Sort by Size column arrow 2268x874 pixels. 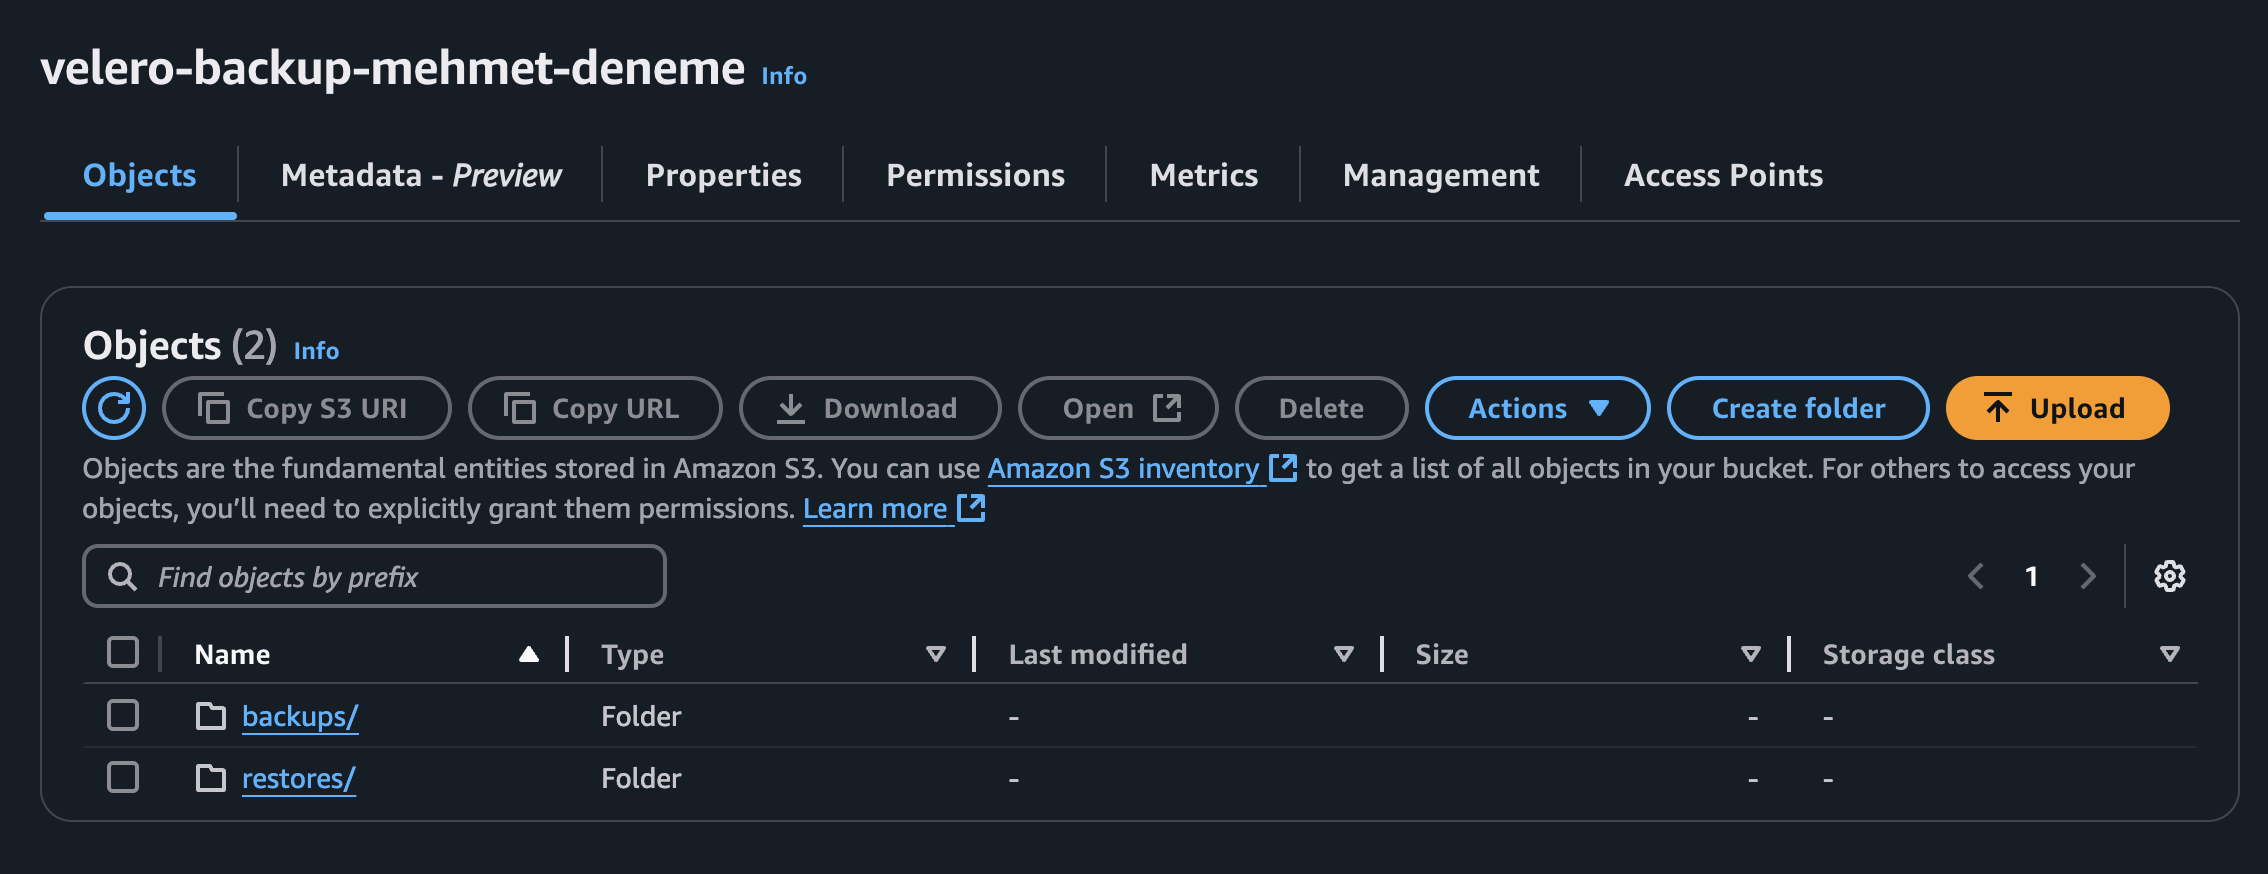click(x=1751, y=654)
